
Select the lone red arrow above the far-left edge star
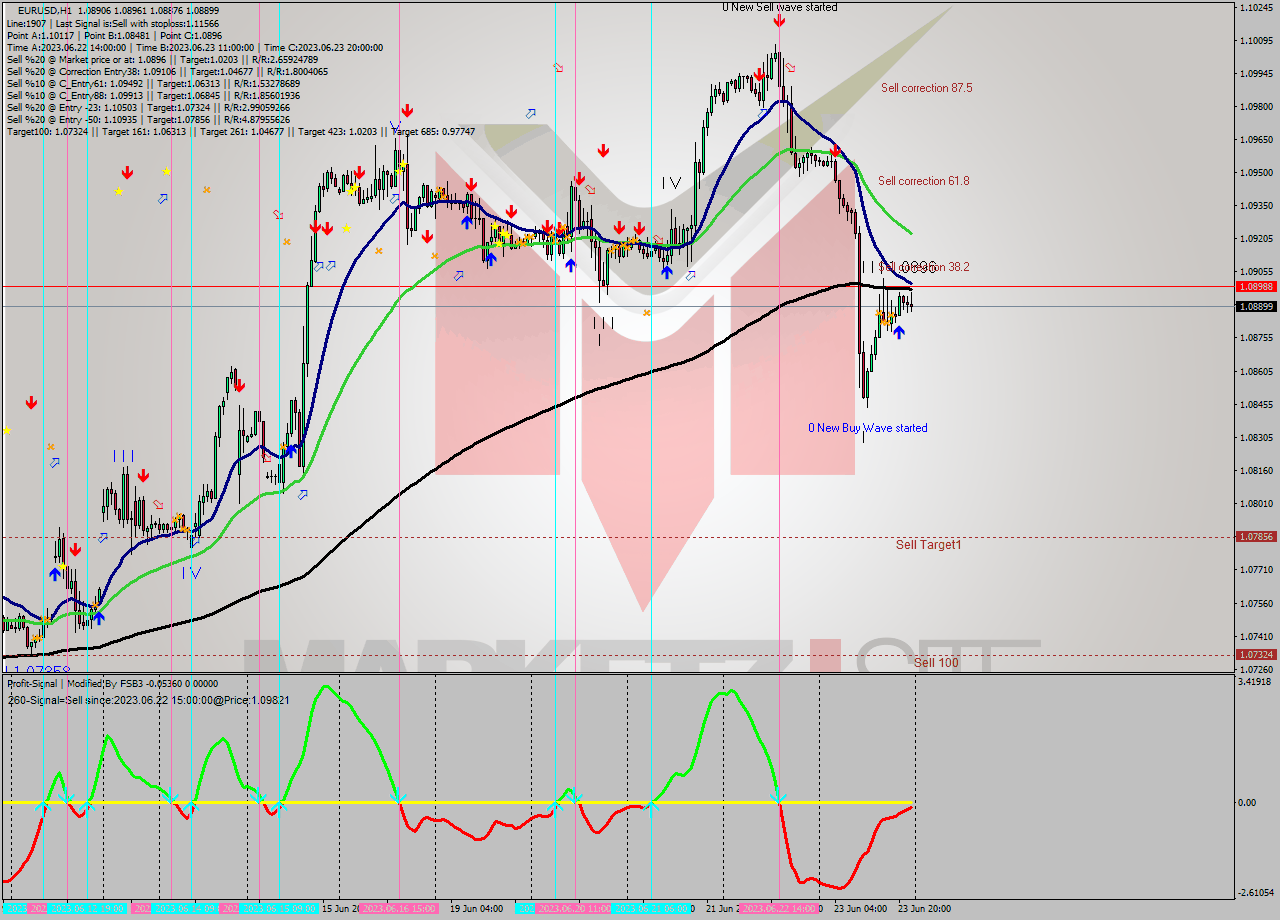click(32, 402)
